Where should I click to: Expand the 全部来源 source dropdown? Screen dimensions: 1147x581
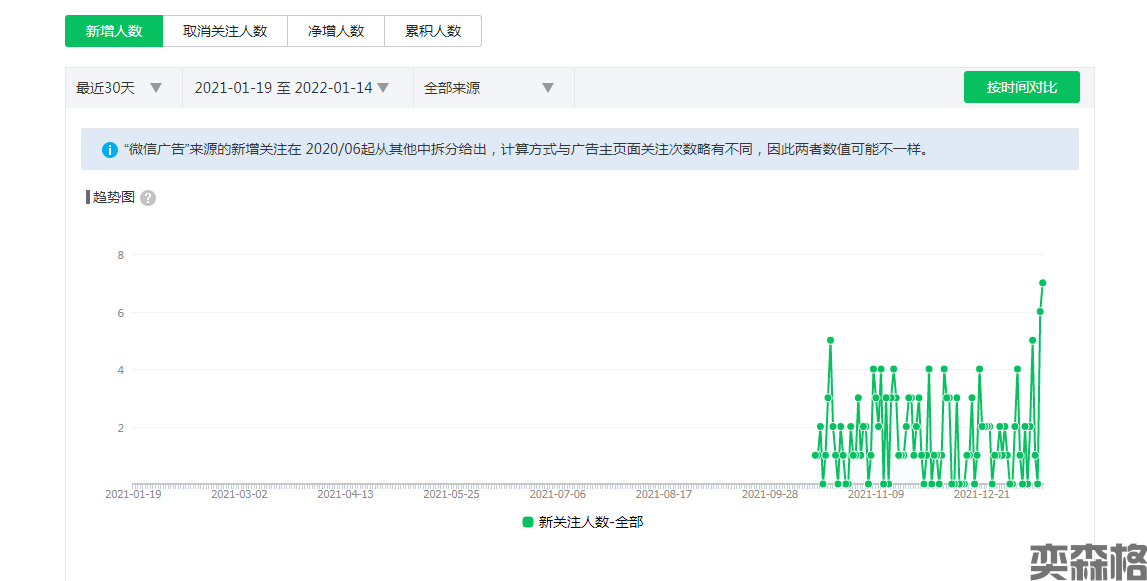click(x=489, y=88)
